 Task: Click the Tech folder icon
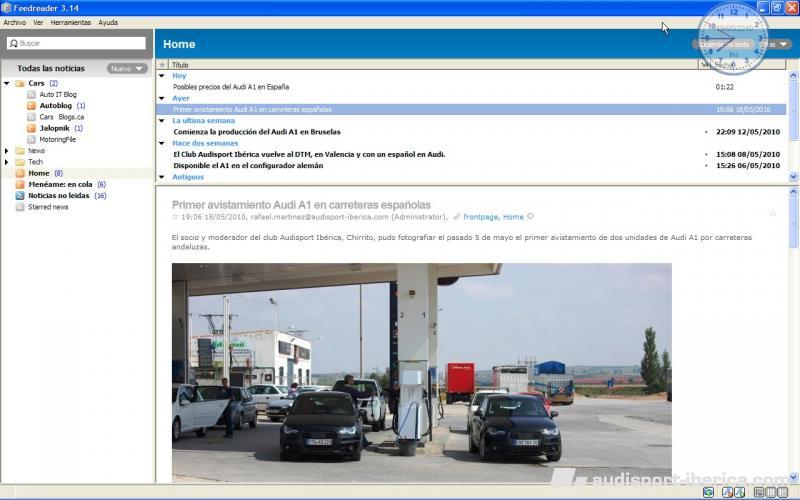click(x=20, y=162)
